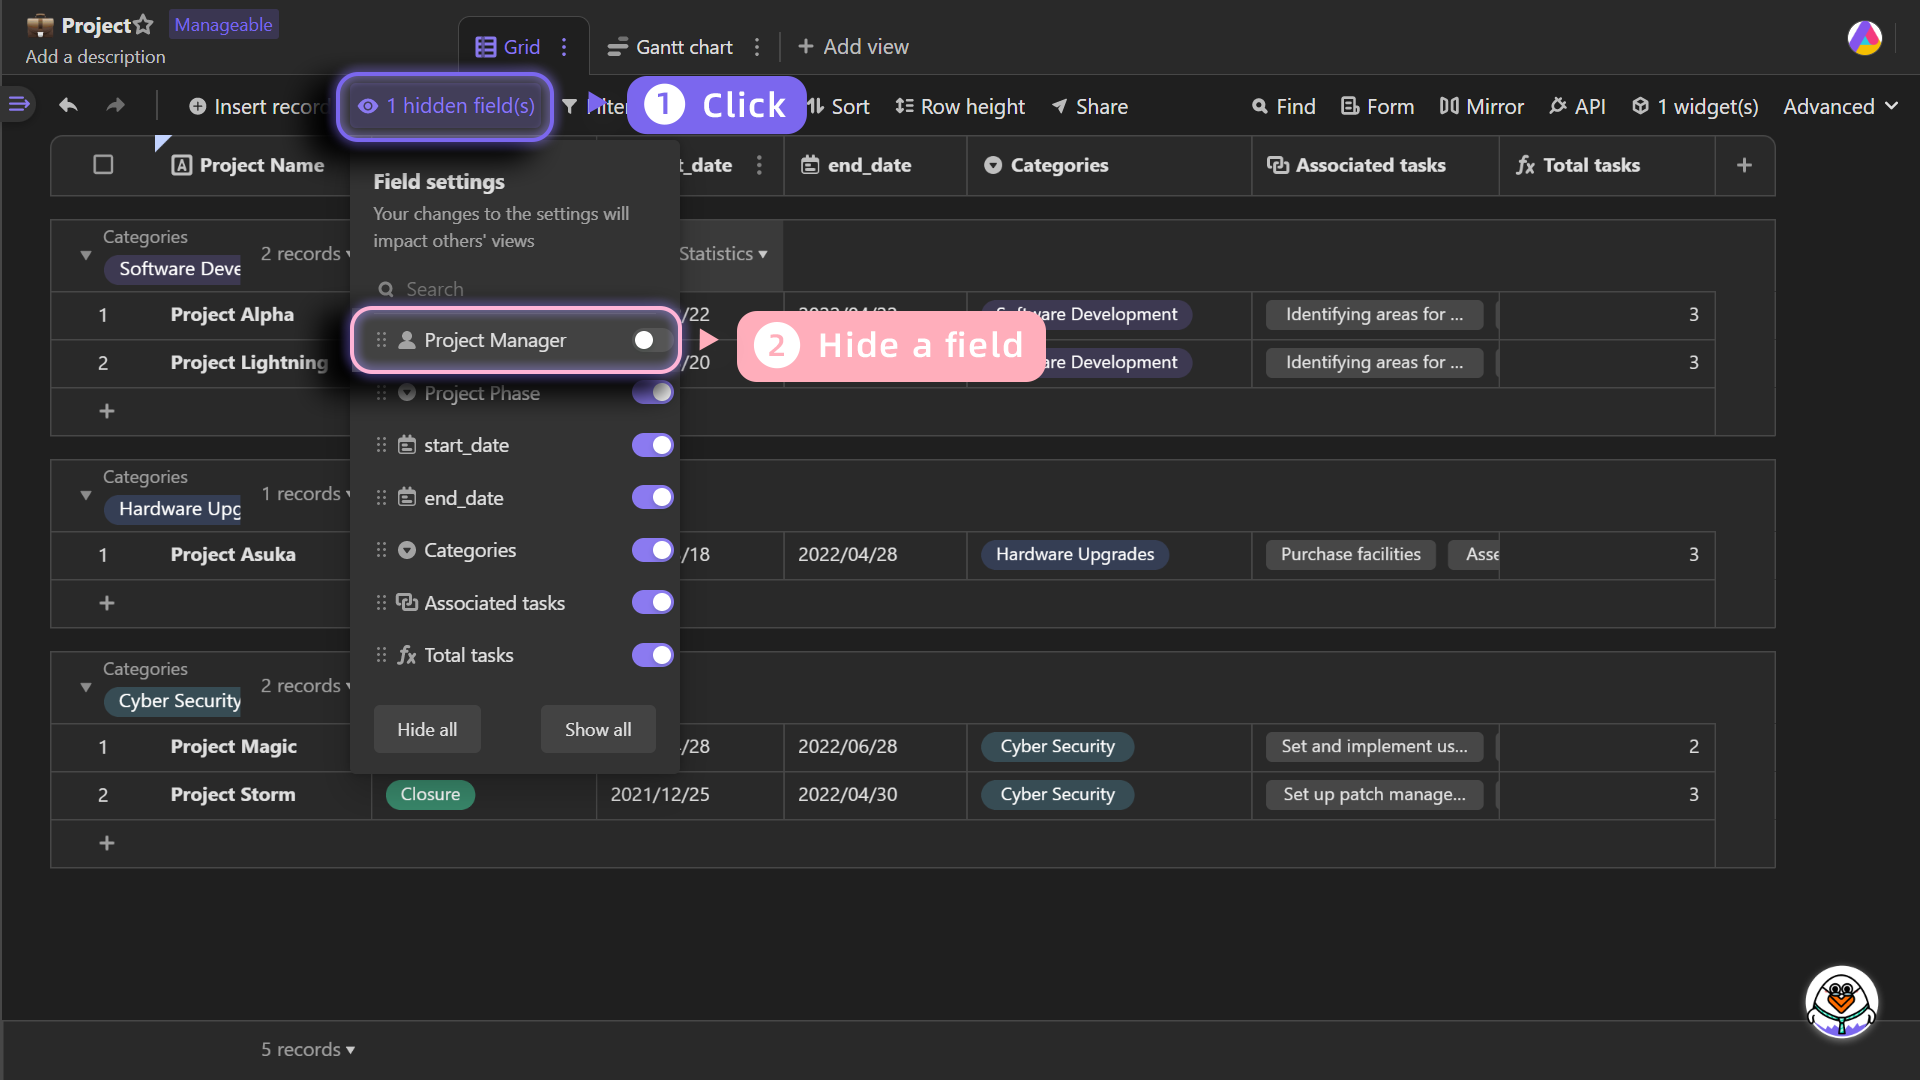The height and width of the screenshot is (1080, 1920).
Task: Click the Show all button
Action: [x=598, y=729]
